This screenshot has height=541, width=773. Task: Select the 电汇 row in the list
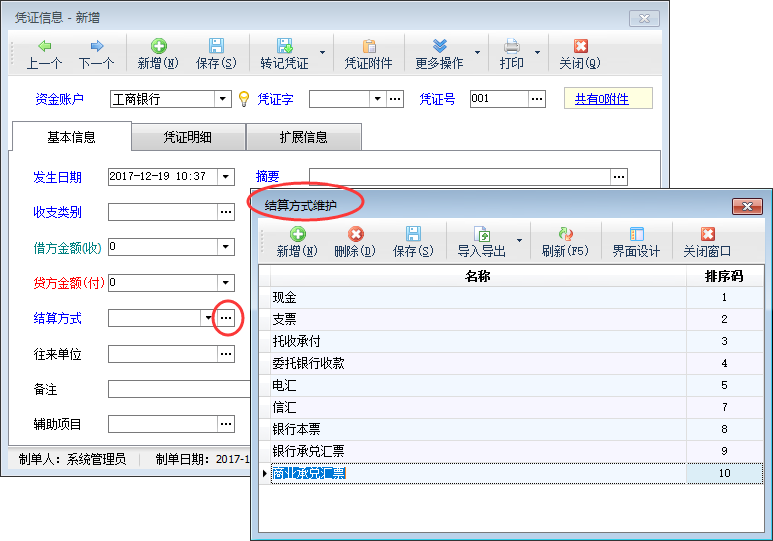tap(284, 386)
